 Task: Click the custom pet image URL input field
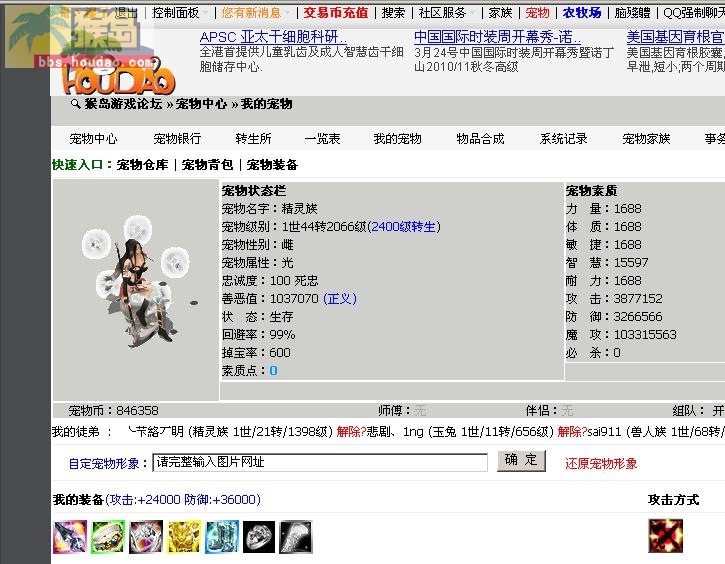(x=320, y=462)
